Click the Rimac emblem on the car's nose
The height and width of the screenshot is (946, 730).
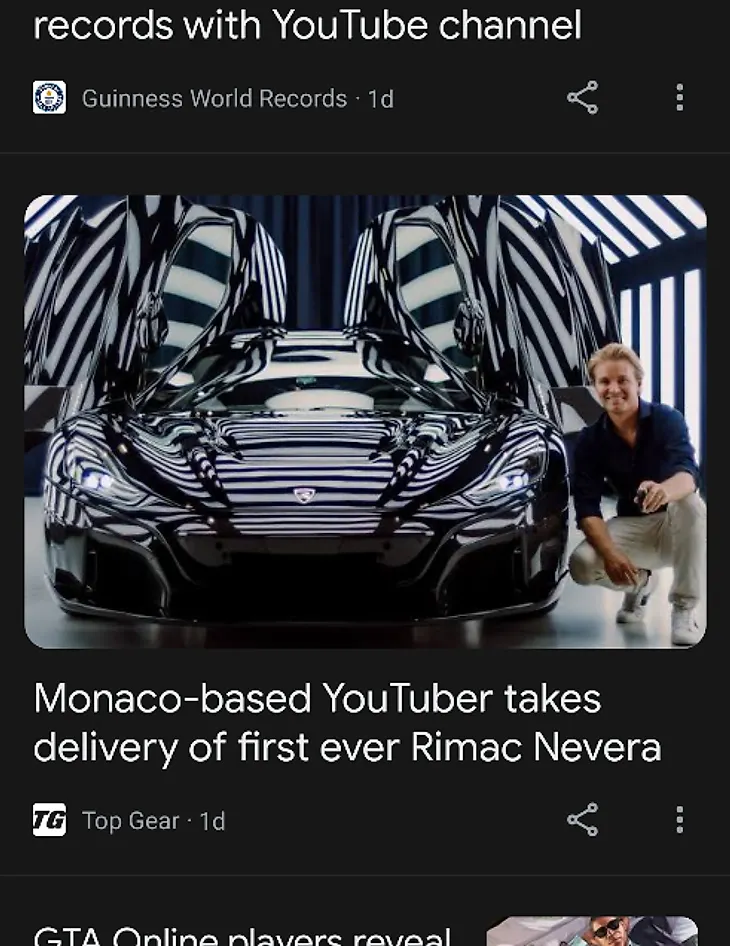click(305, 495)
